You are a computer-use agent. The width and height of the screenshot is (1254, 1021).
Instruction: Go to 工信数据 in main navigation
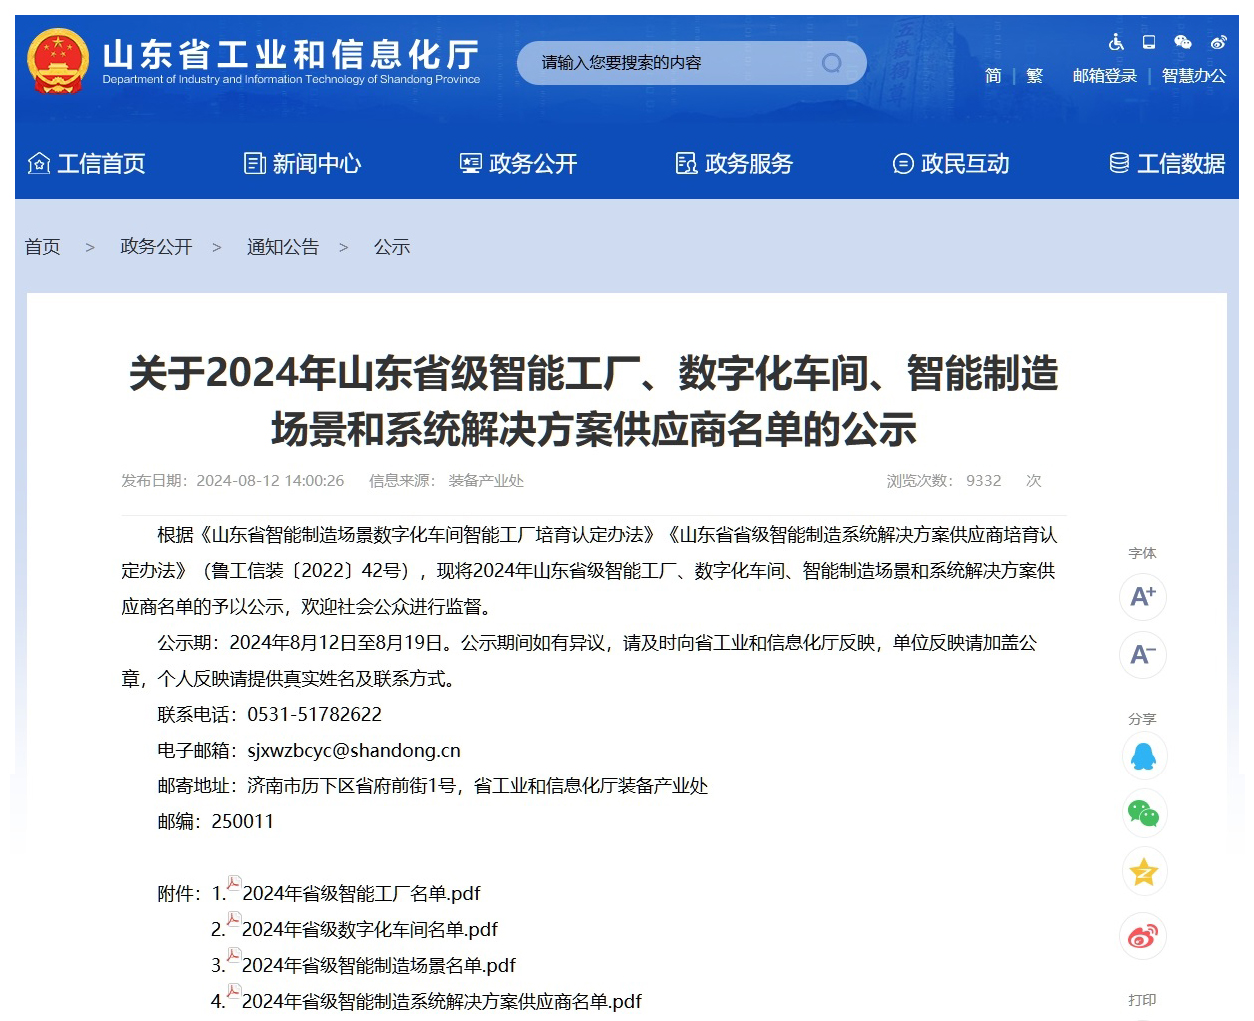coord(1167,163)
